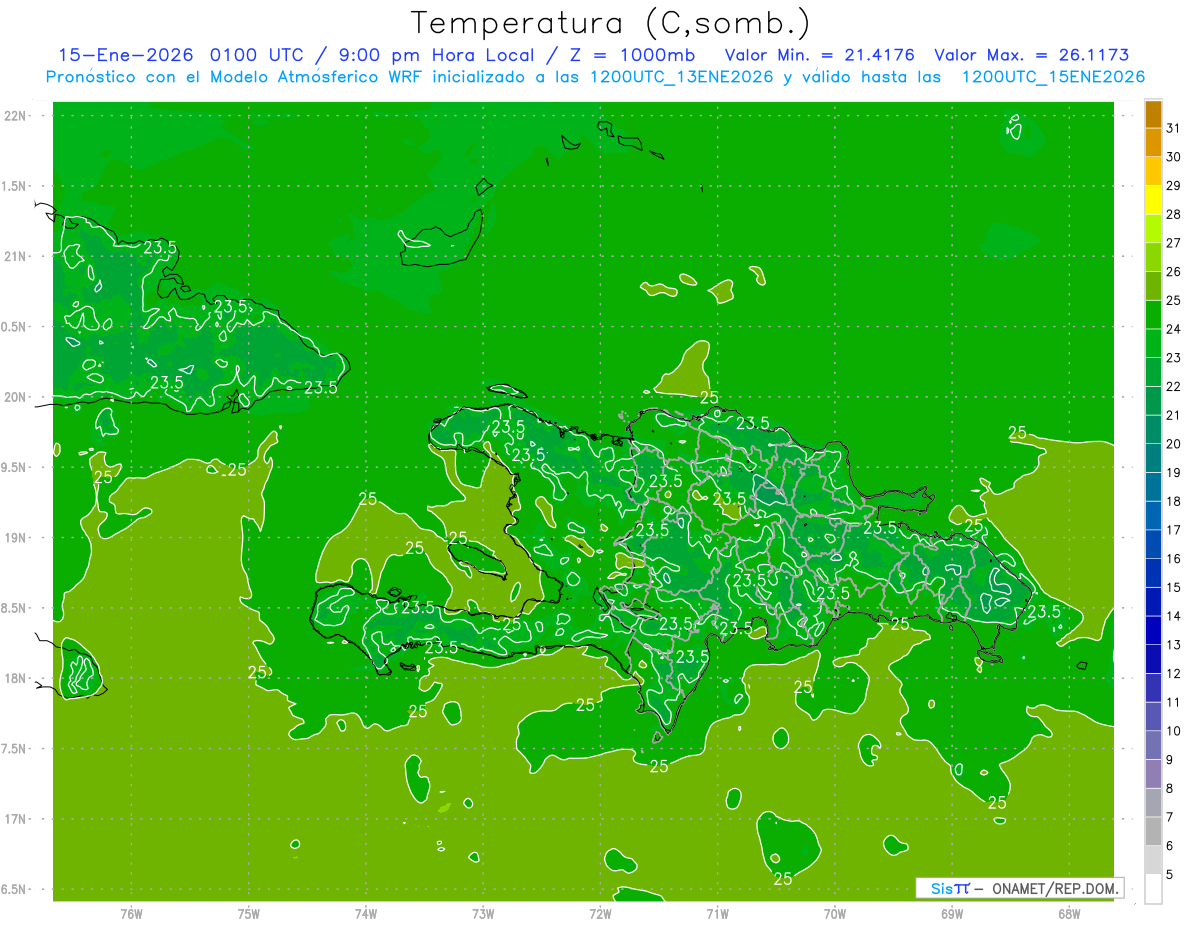Click the legend value '25'

coord(1174,300)
